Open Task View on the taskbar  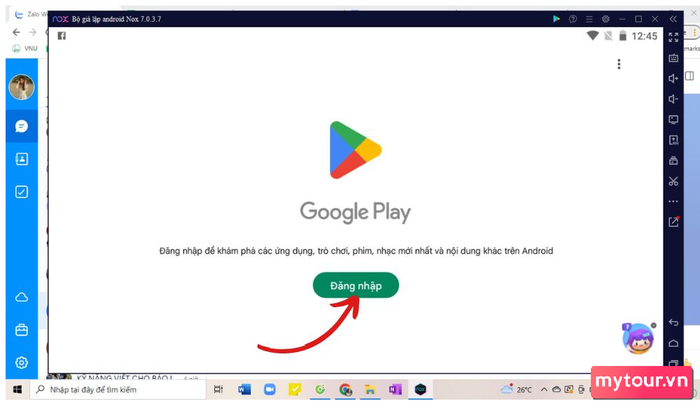tap(218, 389)
